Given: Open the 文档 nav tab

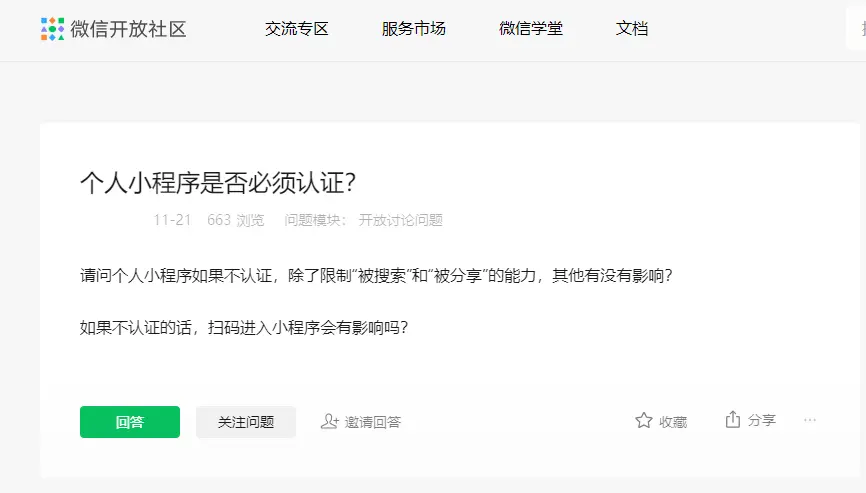Looking at the screenshot, I should [x=632, y=29].
